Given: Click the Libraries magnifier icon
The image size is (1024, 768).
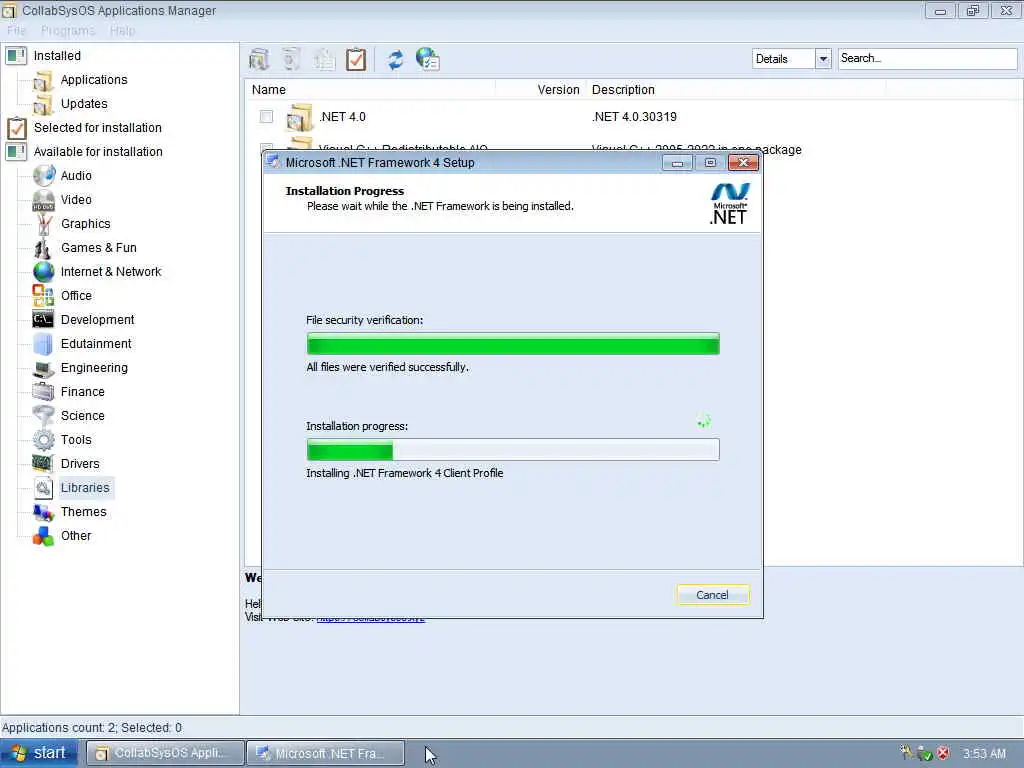Looking at the screenshot, I should click(x=44, y=488).
